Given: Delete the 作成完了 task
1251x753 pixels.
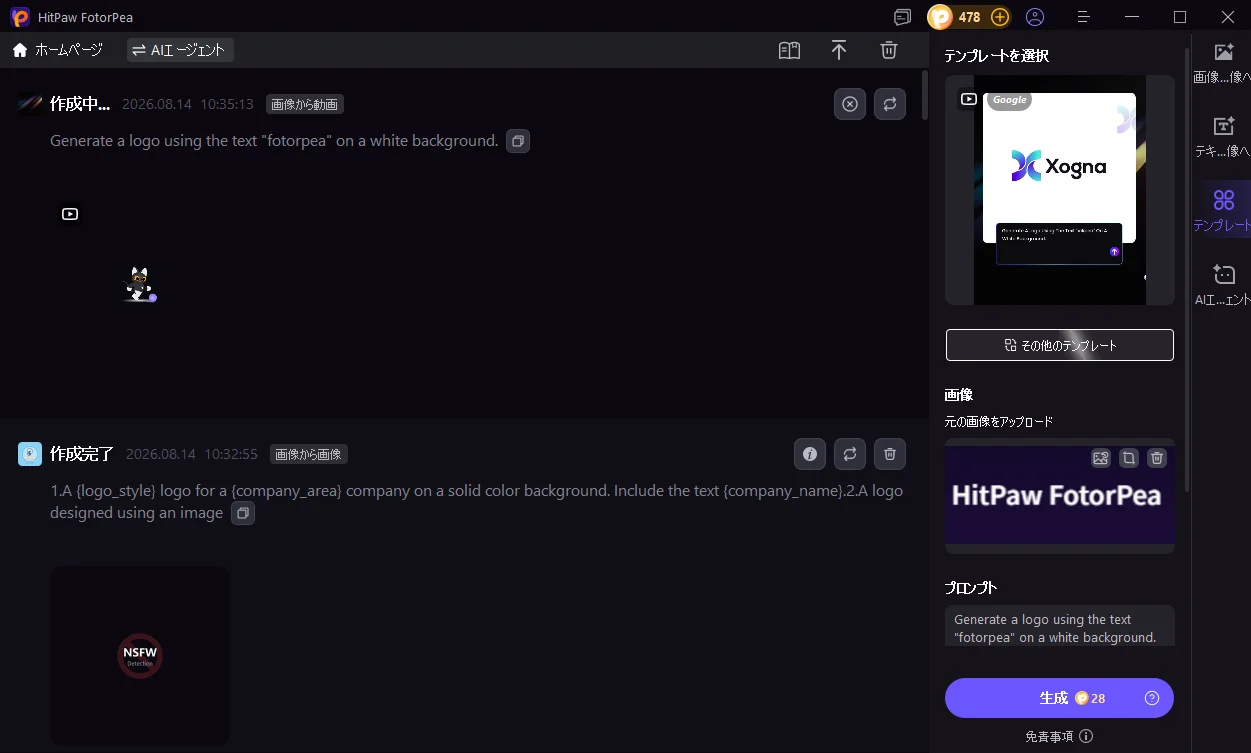Looking at the screenshot, I should click(x=890, y=454).
